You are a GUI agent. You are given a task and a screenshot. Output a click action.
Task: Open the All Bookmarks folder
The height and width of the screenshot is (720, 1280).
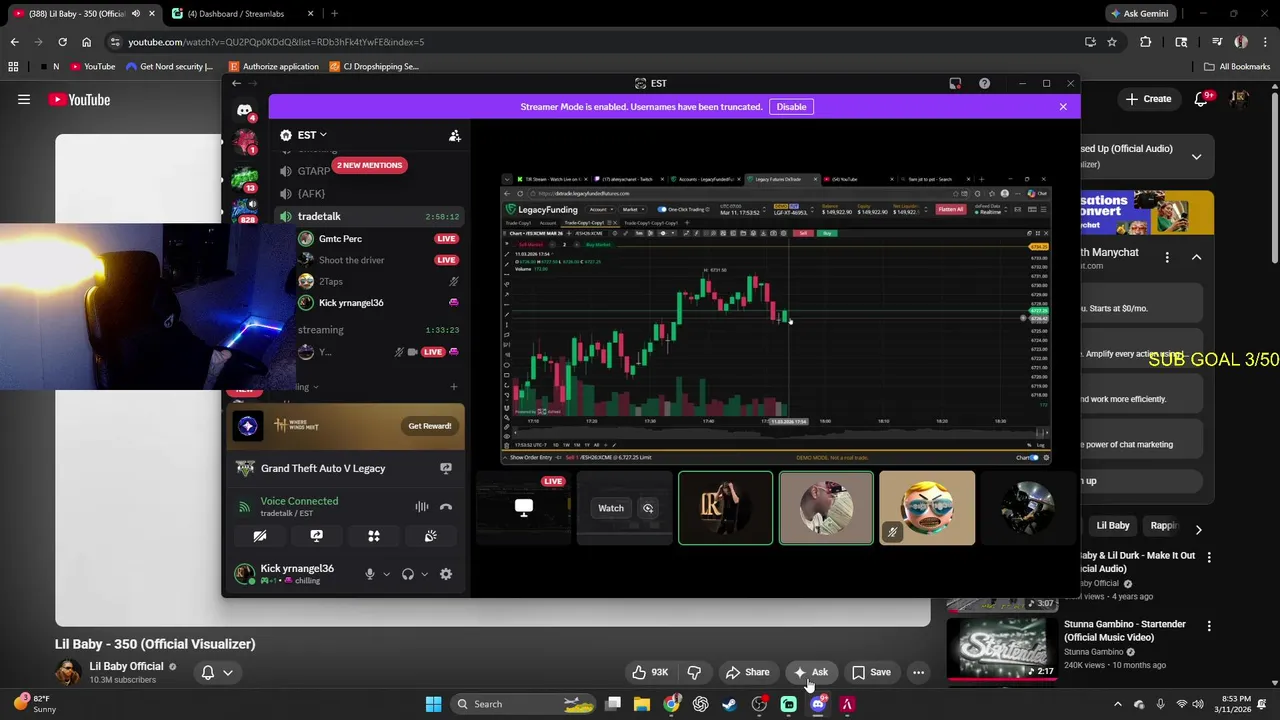point(1236,66)
